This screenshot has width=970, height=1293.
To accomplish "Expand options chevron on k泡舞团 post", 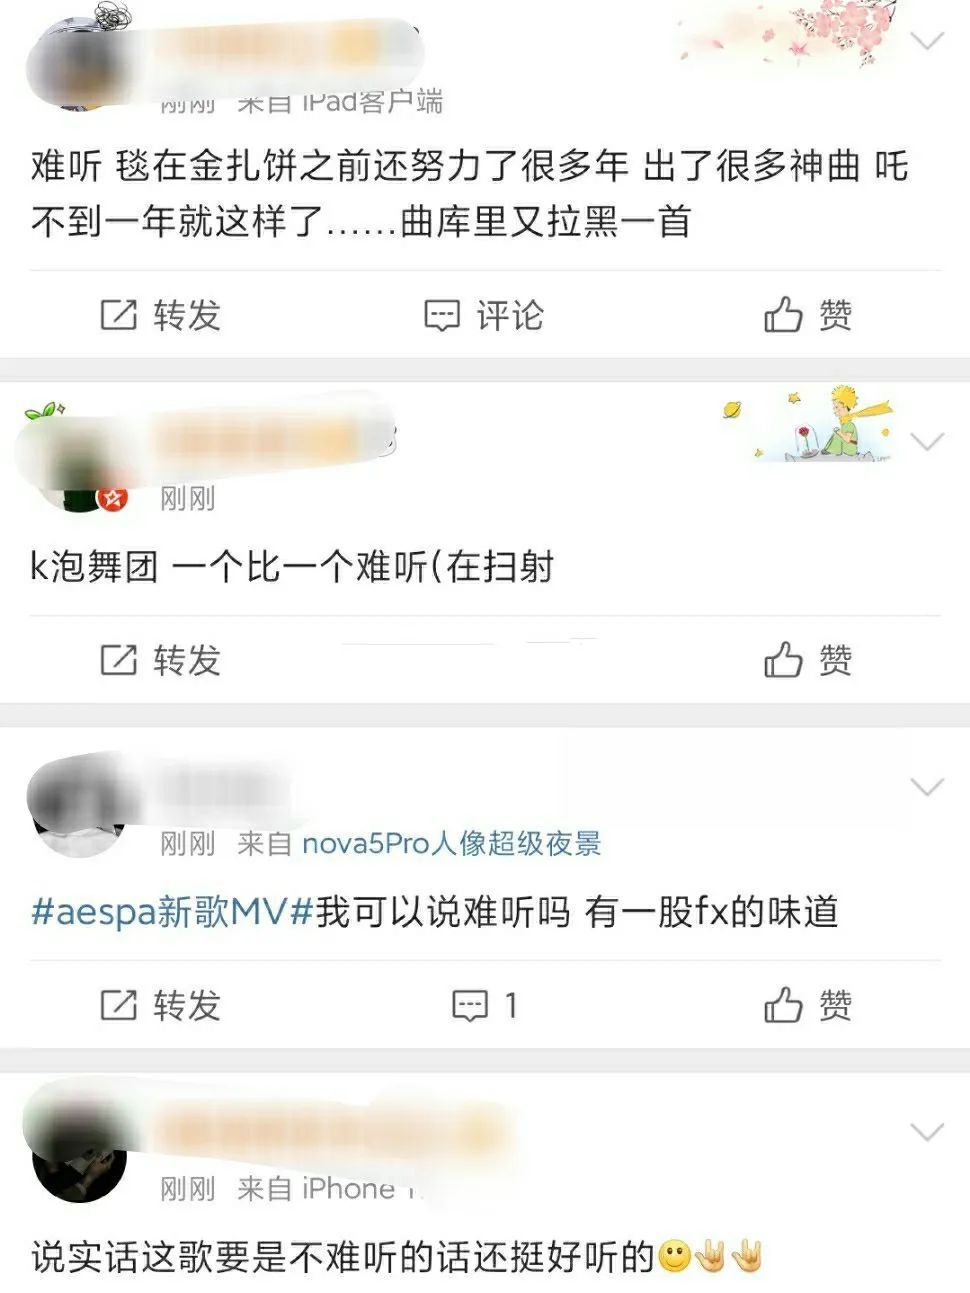I will click(928, 441).
